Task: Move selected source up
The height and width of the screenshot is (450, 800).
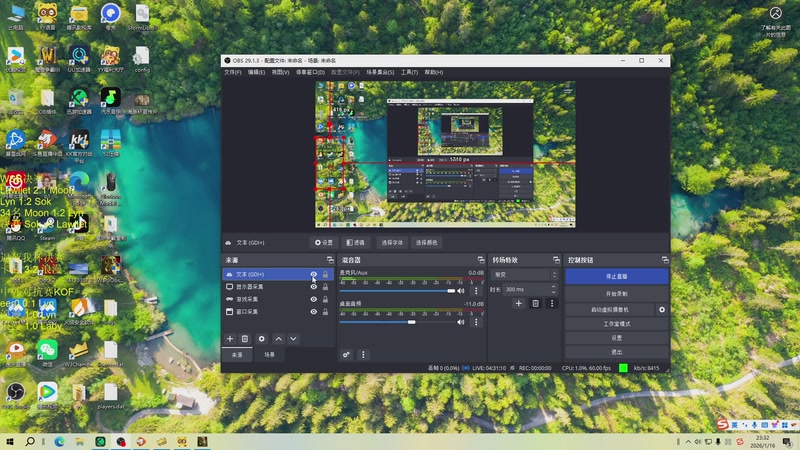Action: click(279, 339)
